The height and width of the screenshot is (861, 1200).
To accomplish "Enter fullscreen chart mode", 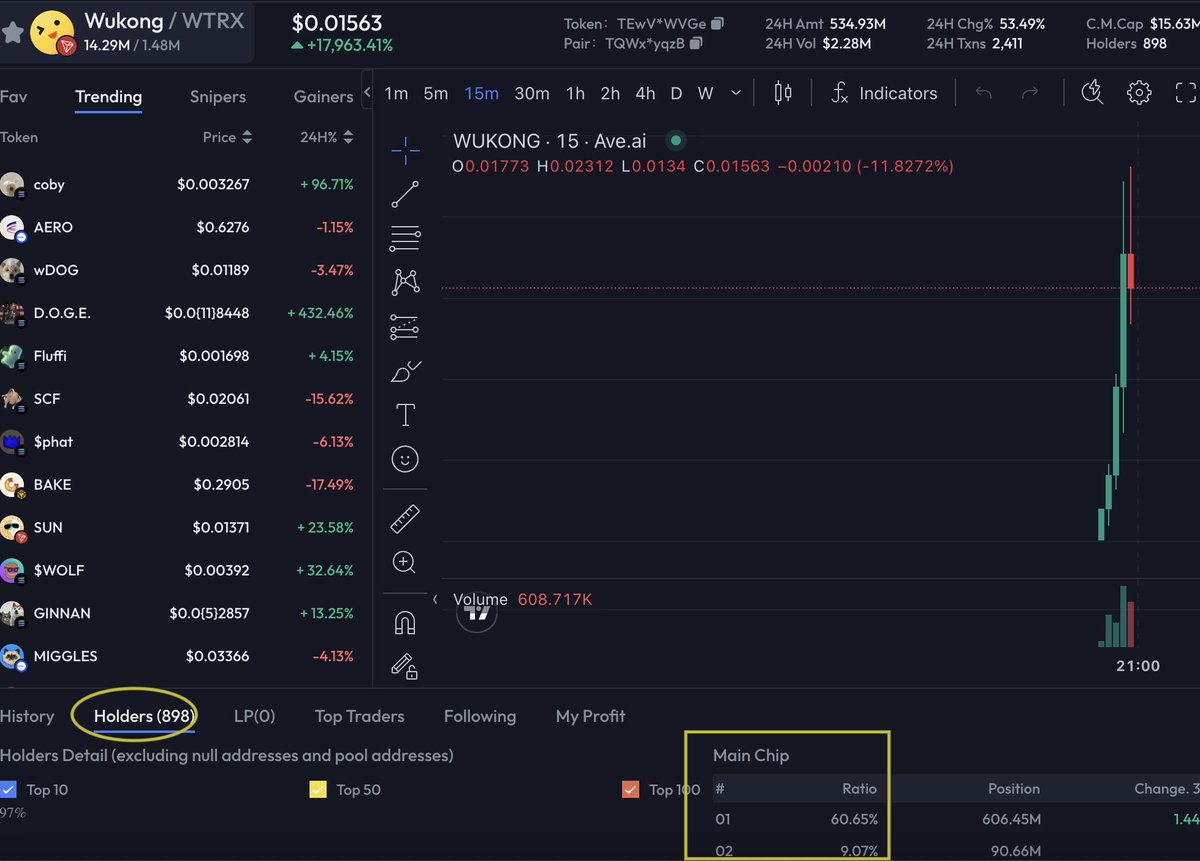I will pyautogui.click(x=1186, y=93).
